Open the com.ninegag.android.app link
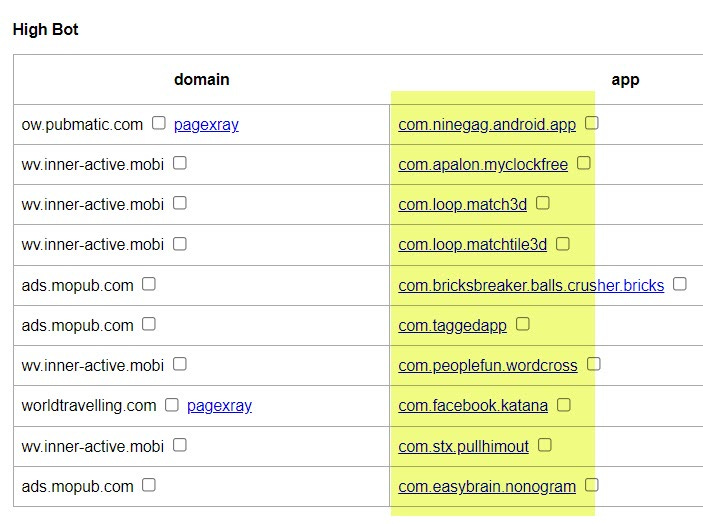Viewport: 703px width, 524px height. pyautogui.click(x=487, y=125)
